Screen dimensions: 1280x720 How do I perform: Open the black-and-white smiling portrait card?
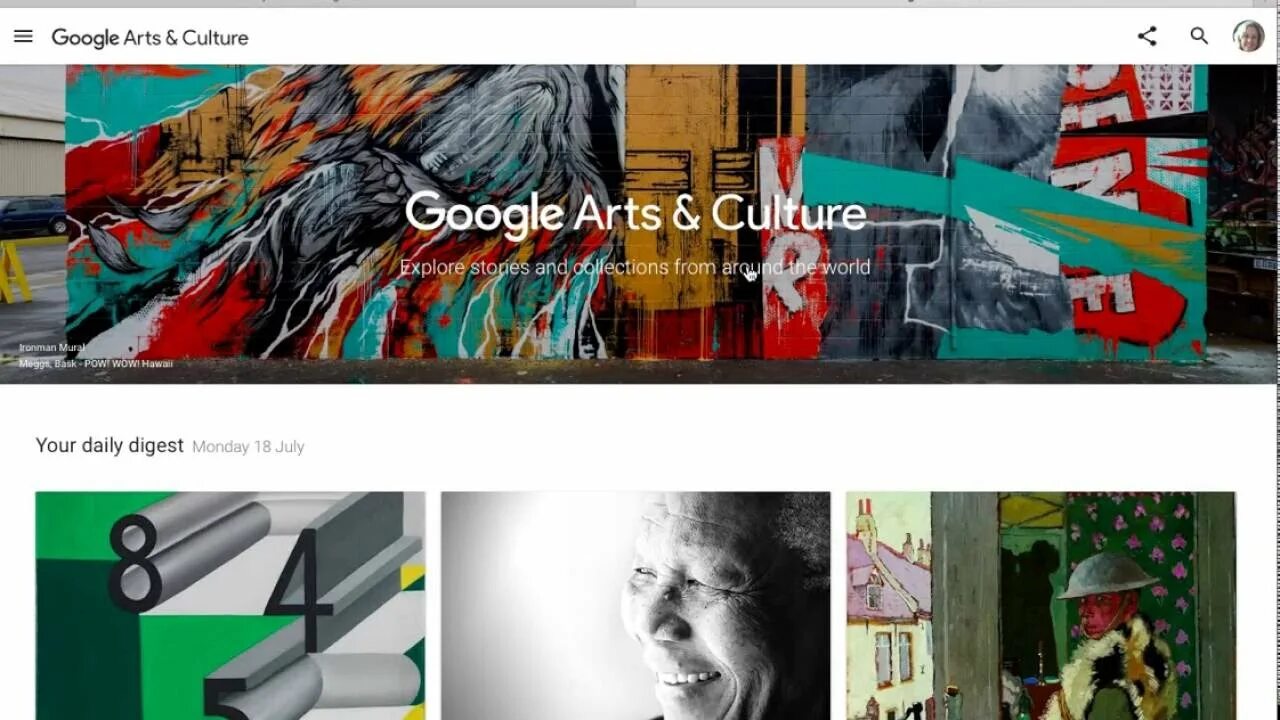[x=635, y=605]
